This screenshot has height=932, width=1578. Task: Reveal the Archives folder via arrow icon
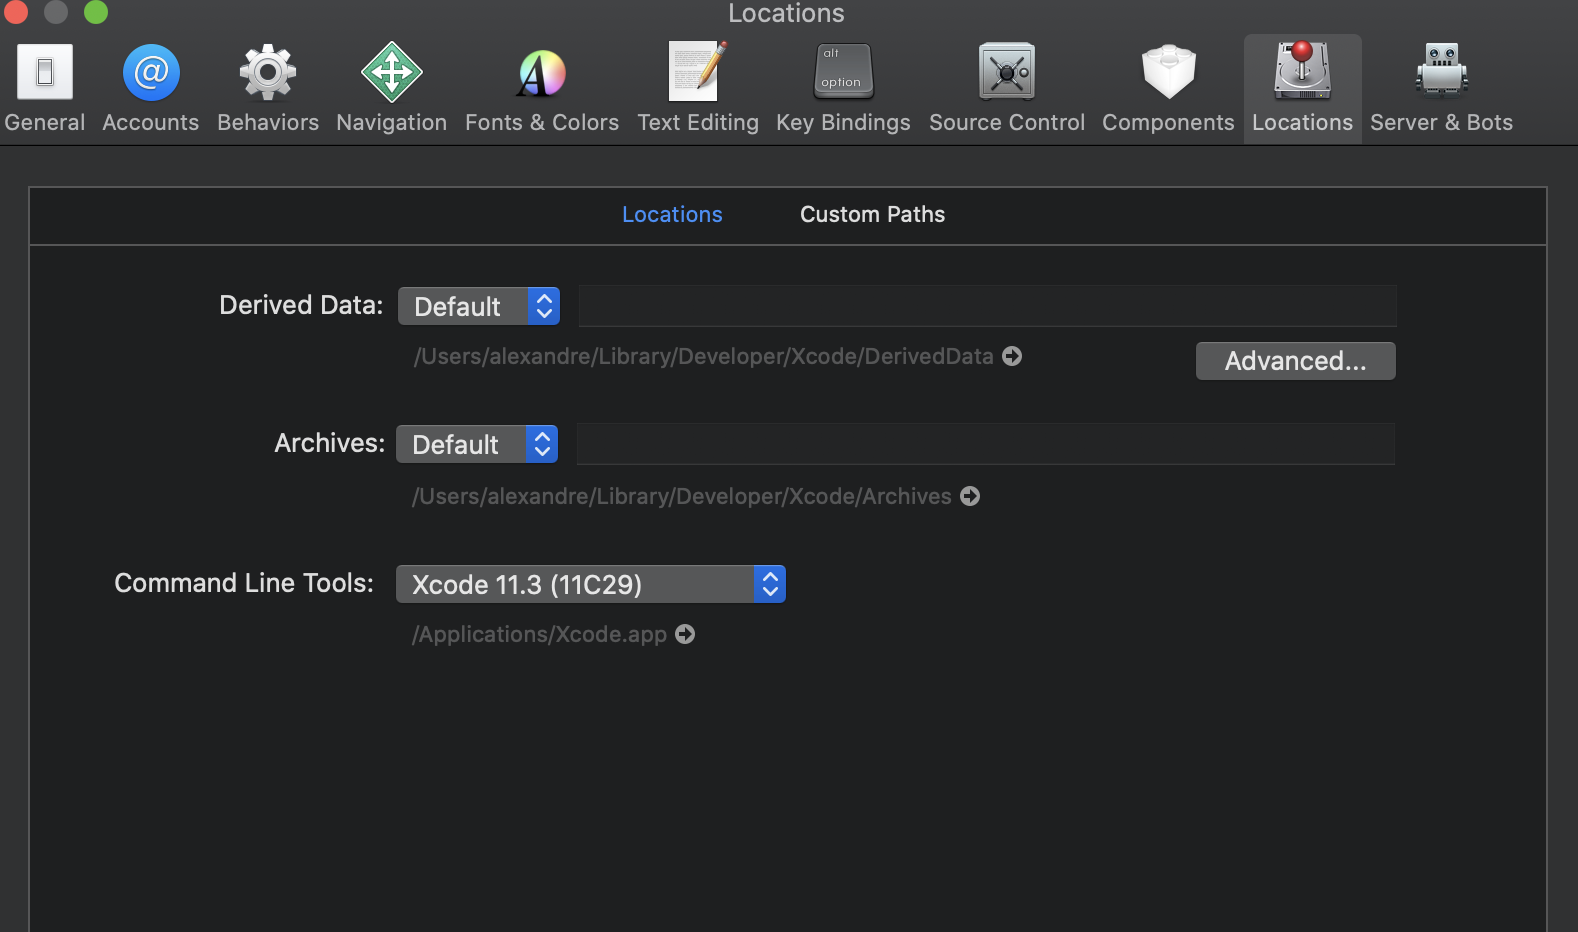[x=970, y=496]
